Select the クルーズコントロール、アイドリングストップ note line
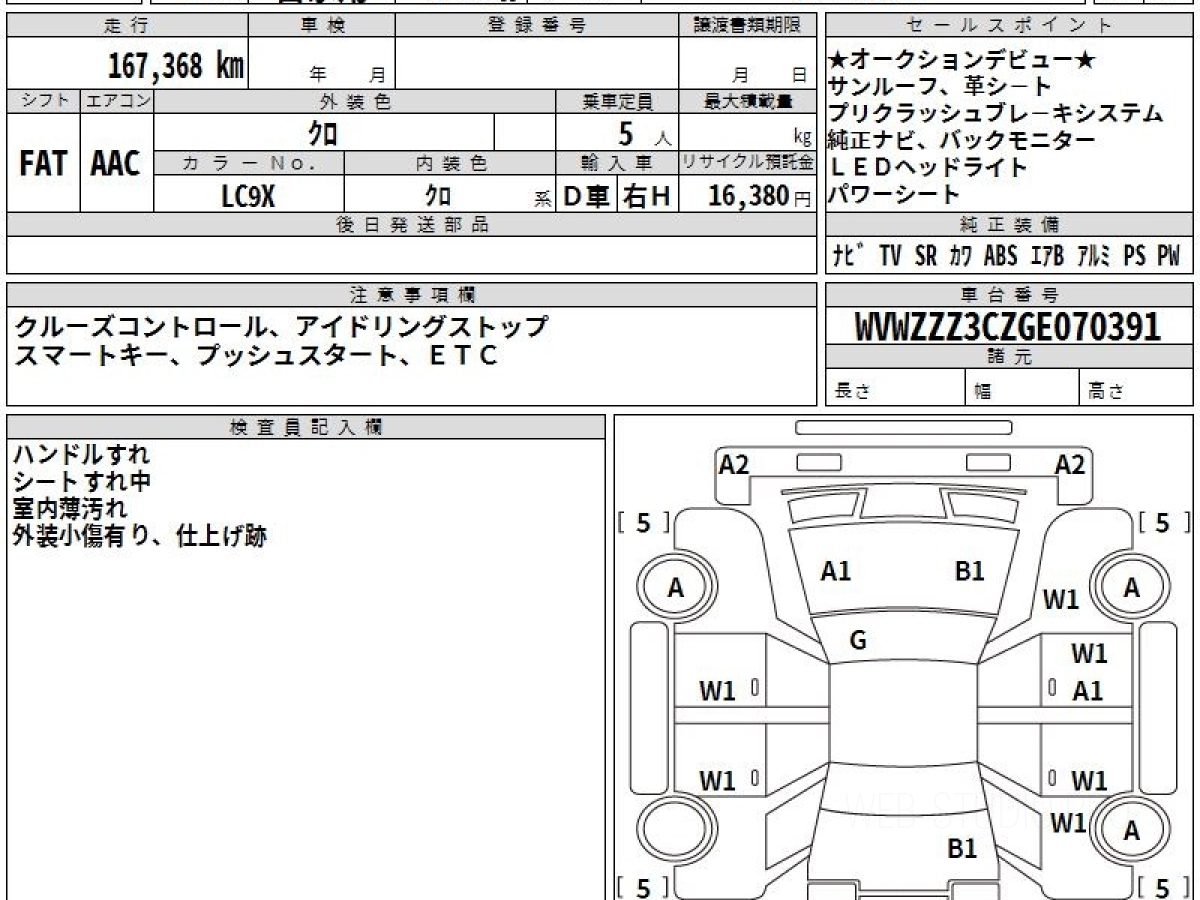The width and height of the screenshot is (1200, 900). (282, 326)
